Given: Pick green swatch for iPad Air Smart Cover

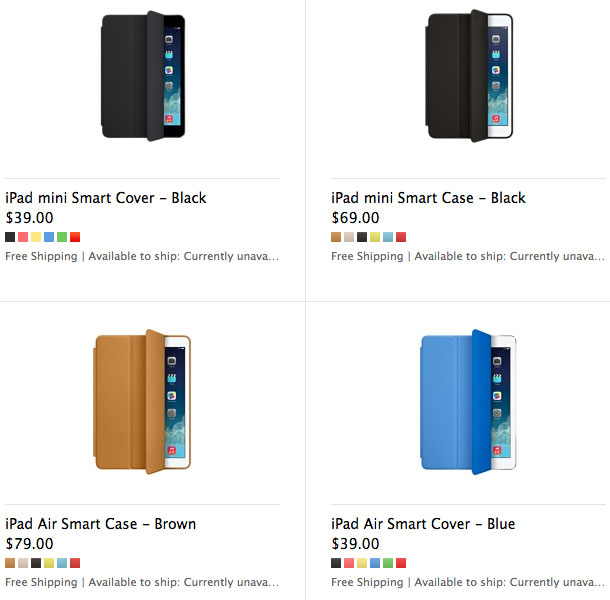Looking at the screenshot, I should coord(388,563).
